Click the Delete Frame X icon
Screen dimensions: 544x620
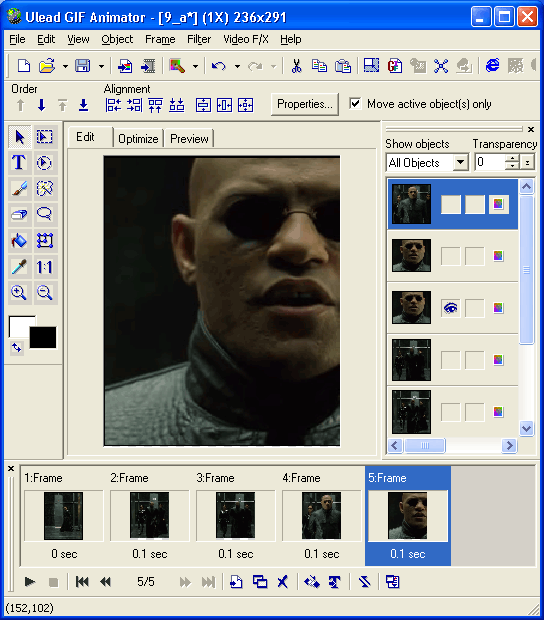click(x=283, y=582)
